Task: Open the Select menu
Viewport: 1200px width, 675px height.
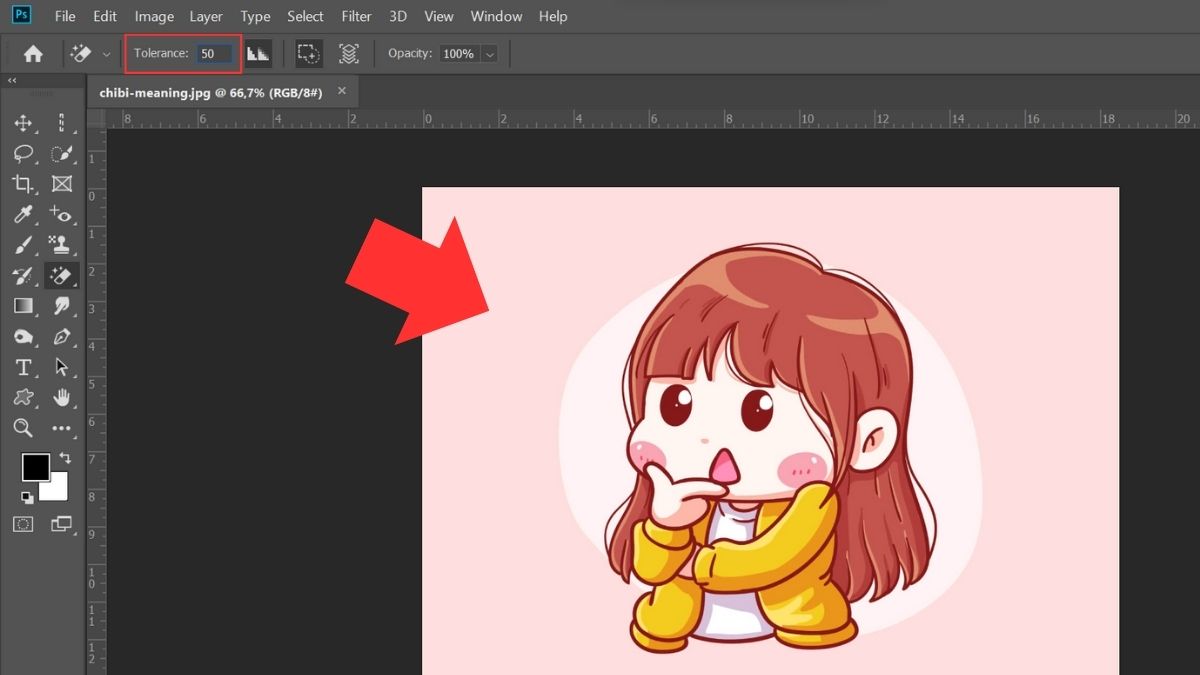Action: 305,16
